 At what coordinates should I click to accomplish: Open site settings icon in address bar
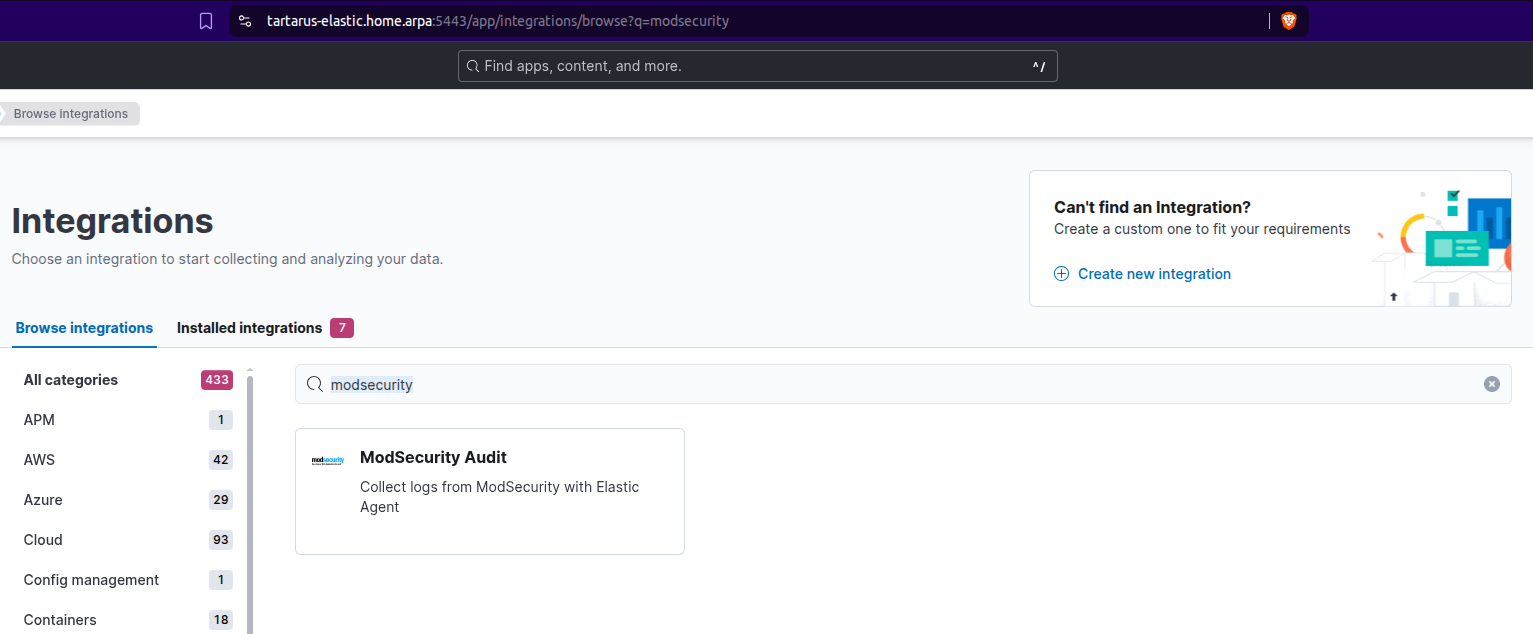pyautogui.click(x=246, y=21)
